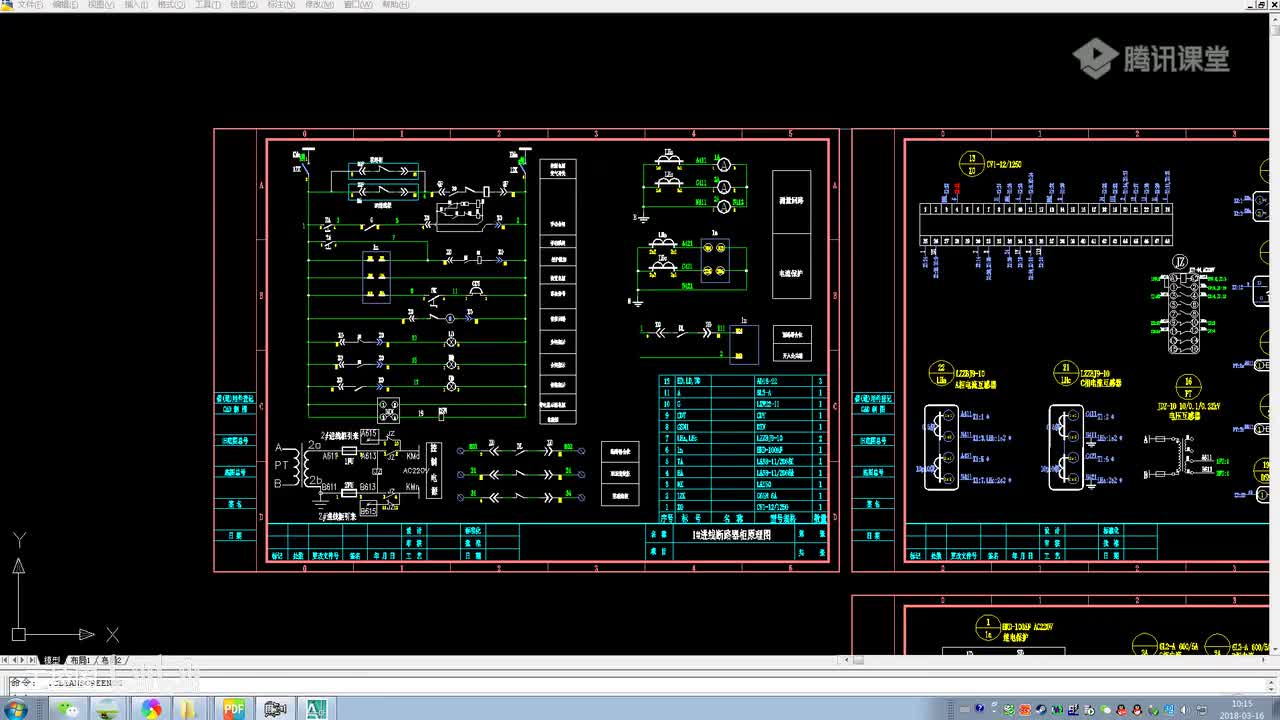Open the 修改(M) menu
The height and width of the screenshot is (720, 1280).
(319, 5)
